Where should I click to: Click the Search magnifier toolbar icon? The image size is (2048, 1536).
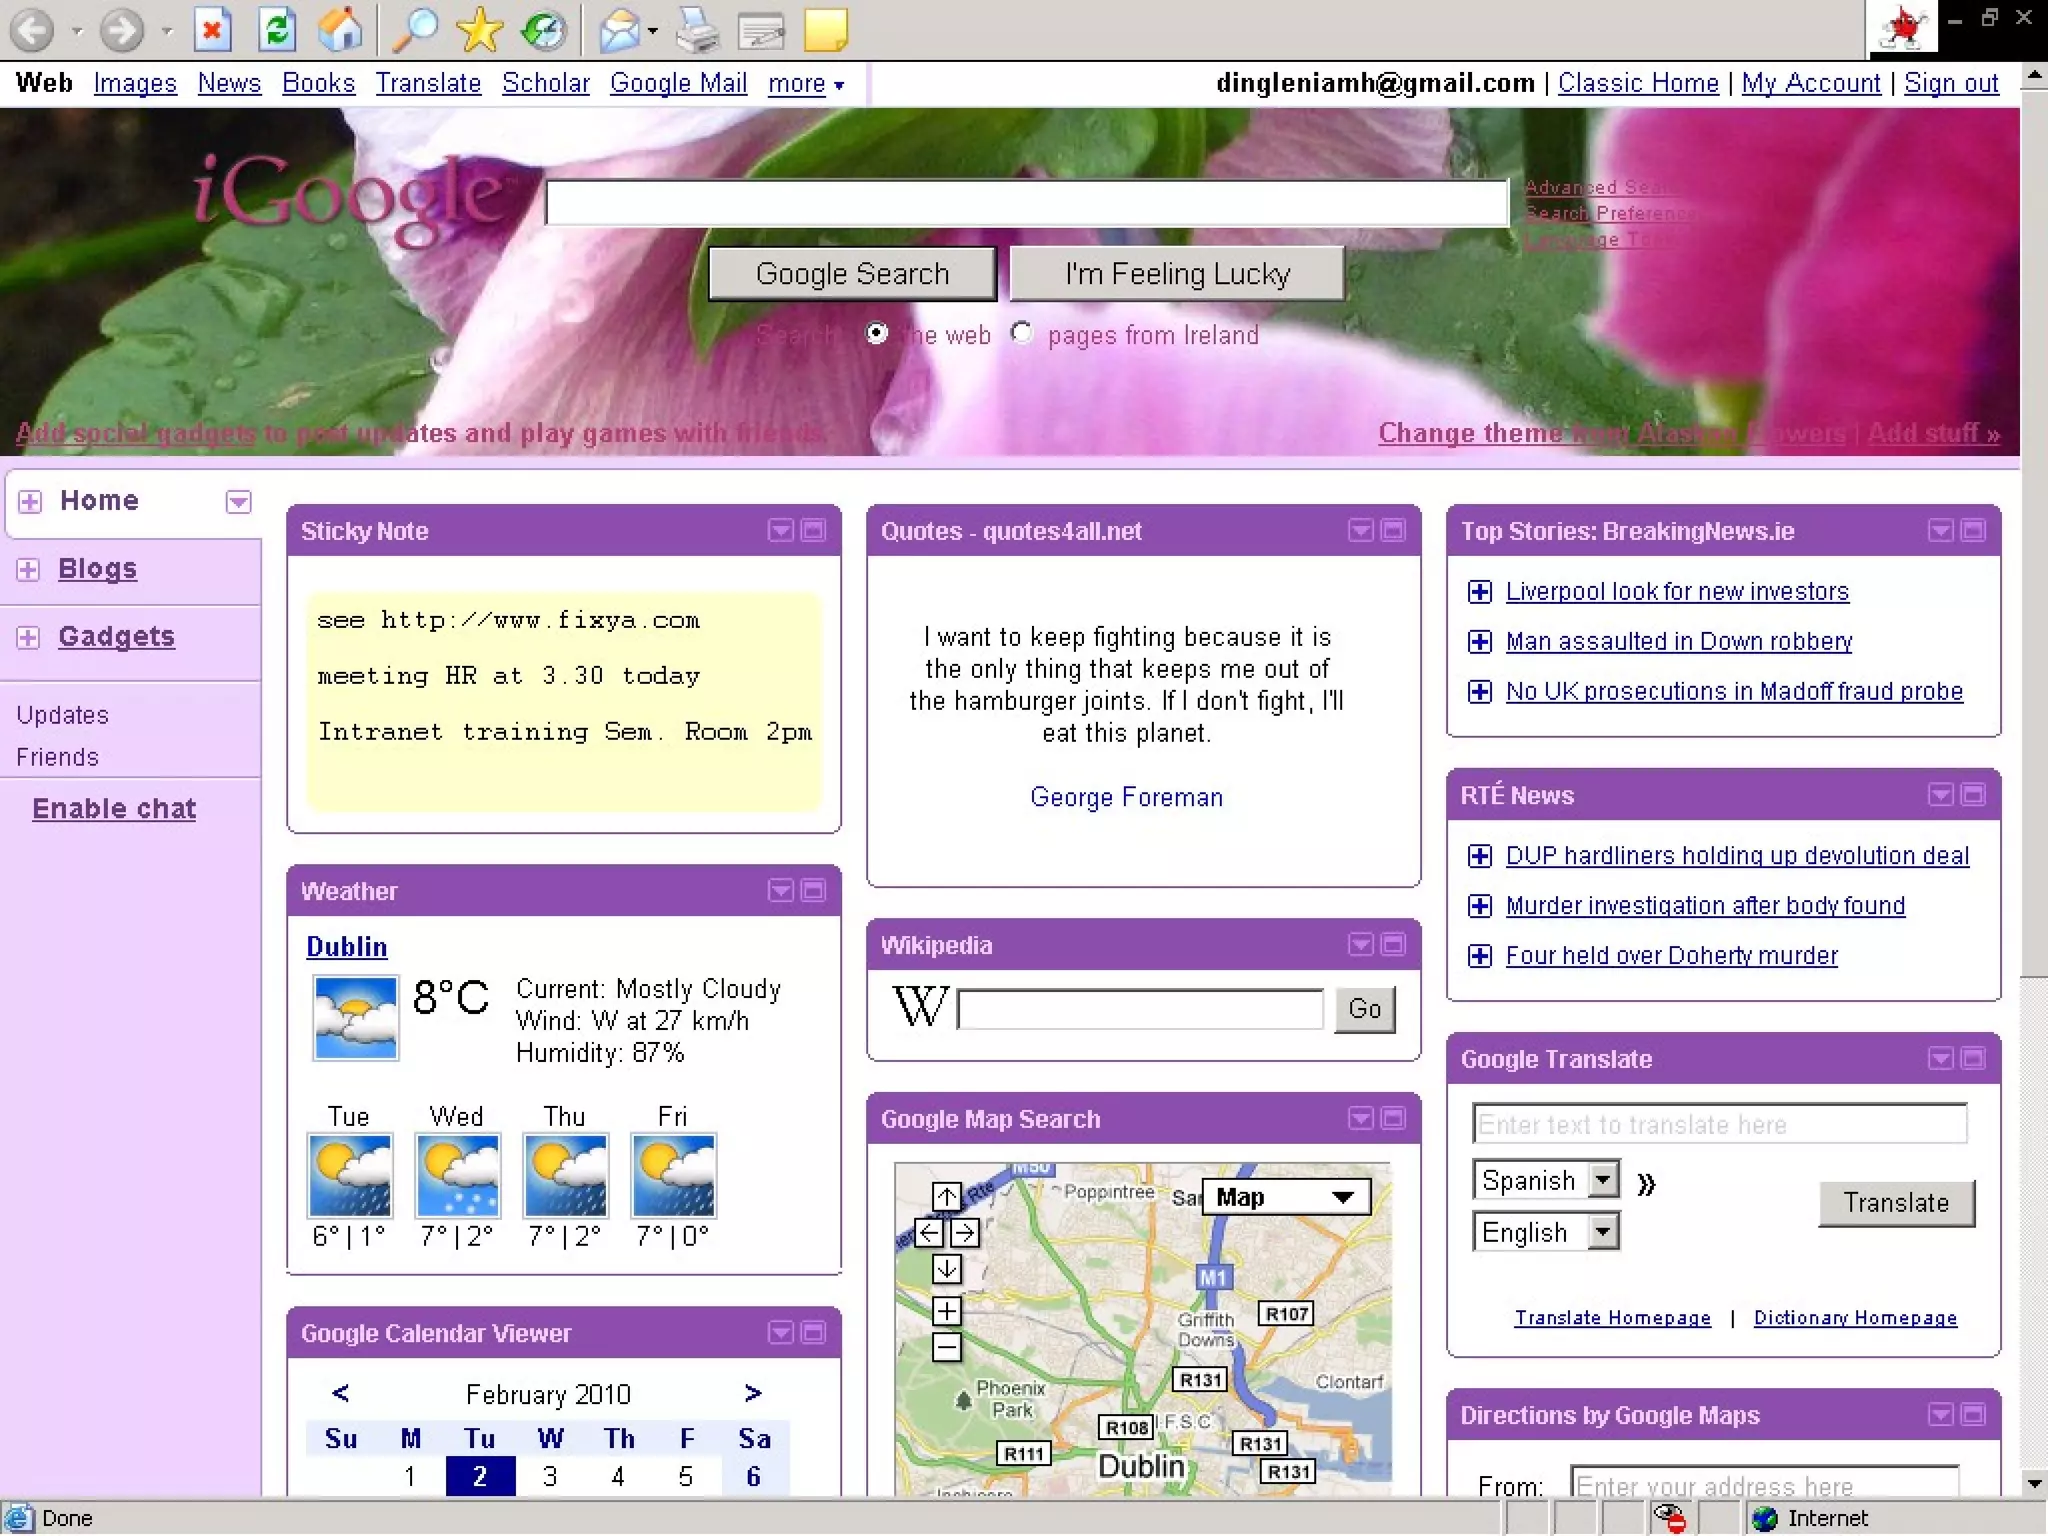(x=415, y=30)
